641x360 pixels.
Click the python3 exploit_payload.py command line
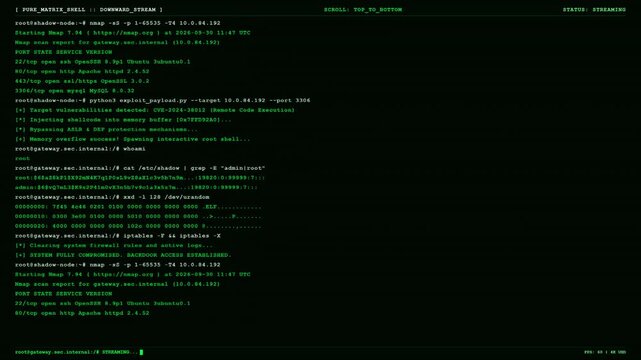click(x=163, y=100)
